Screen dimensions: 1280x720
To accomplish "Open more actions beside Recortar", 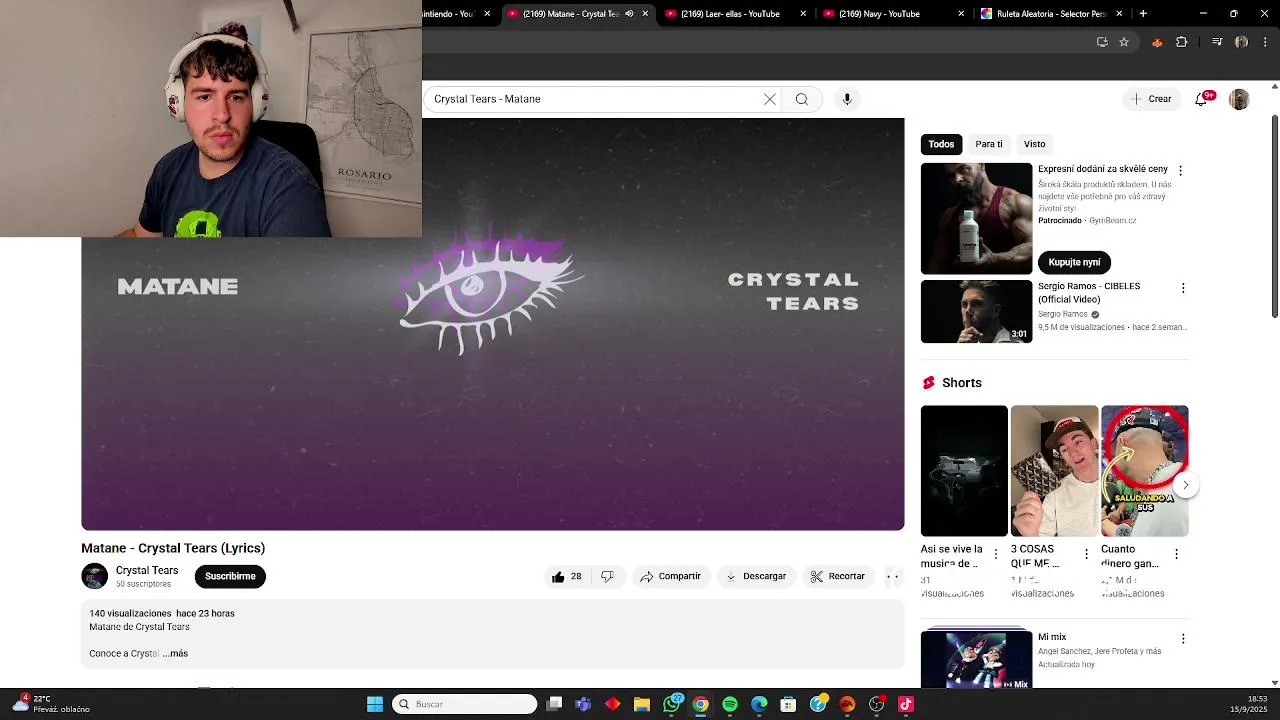I will [893, 576].
